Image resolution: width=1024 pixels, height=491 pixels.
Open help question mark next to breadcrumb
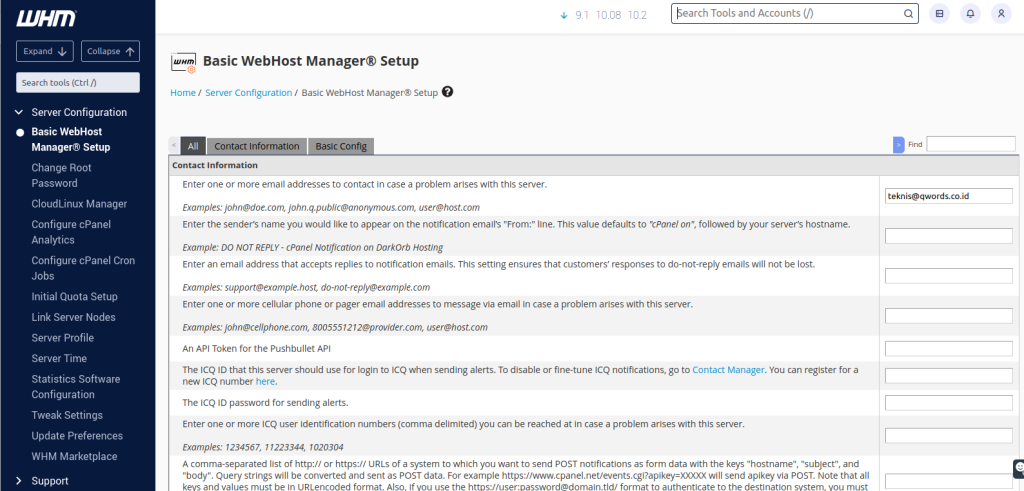(447, 92)
